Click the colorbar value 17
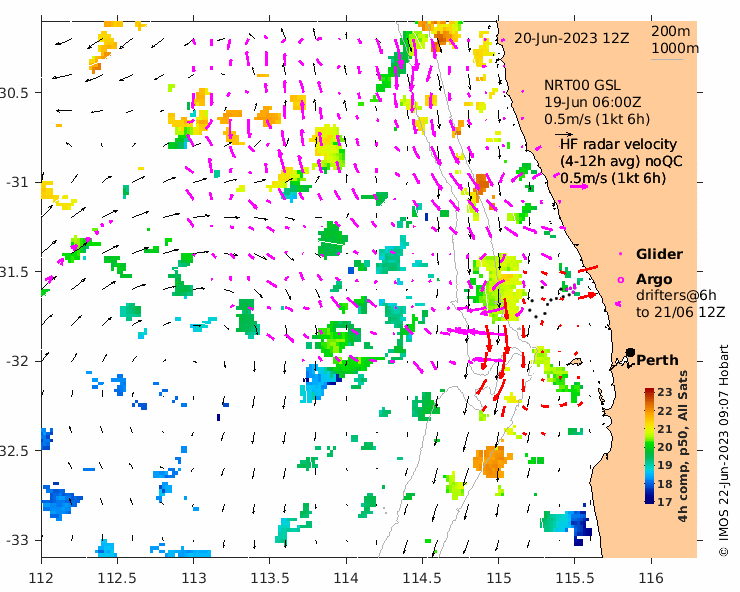Screen dimensions: 740x592 click(664, 502)
